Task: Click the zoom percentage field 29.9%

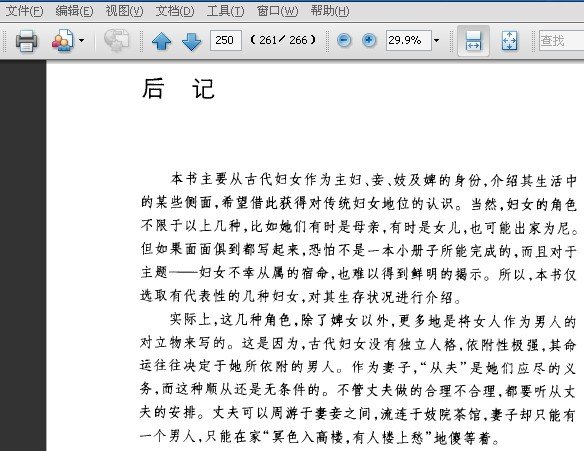Action: click(x=409, y=40)
